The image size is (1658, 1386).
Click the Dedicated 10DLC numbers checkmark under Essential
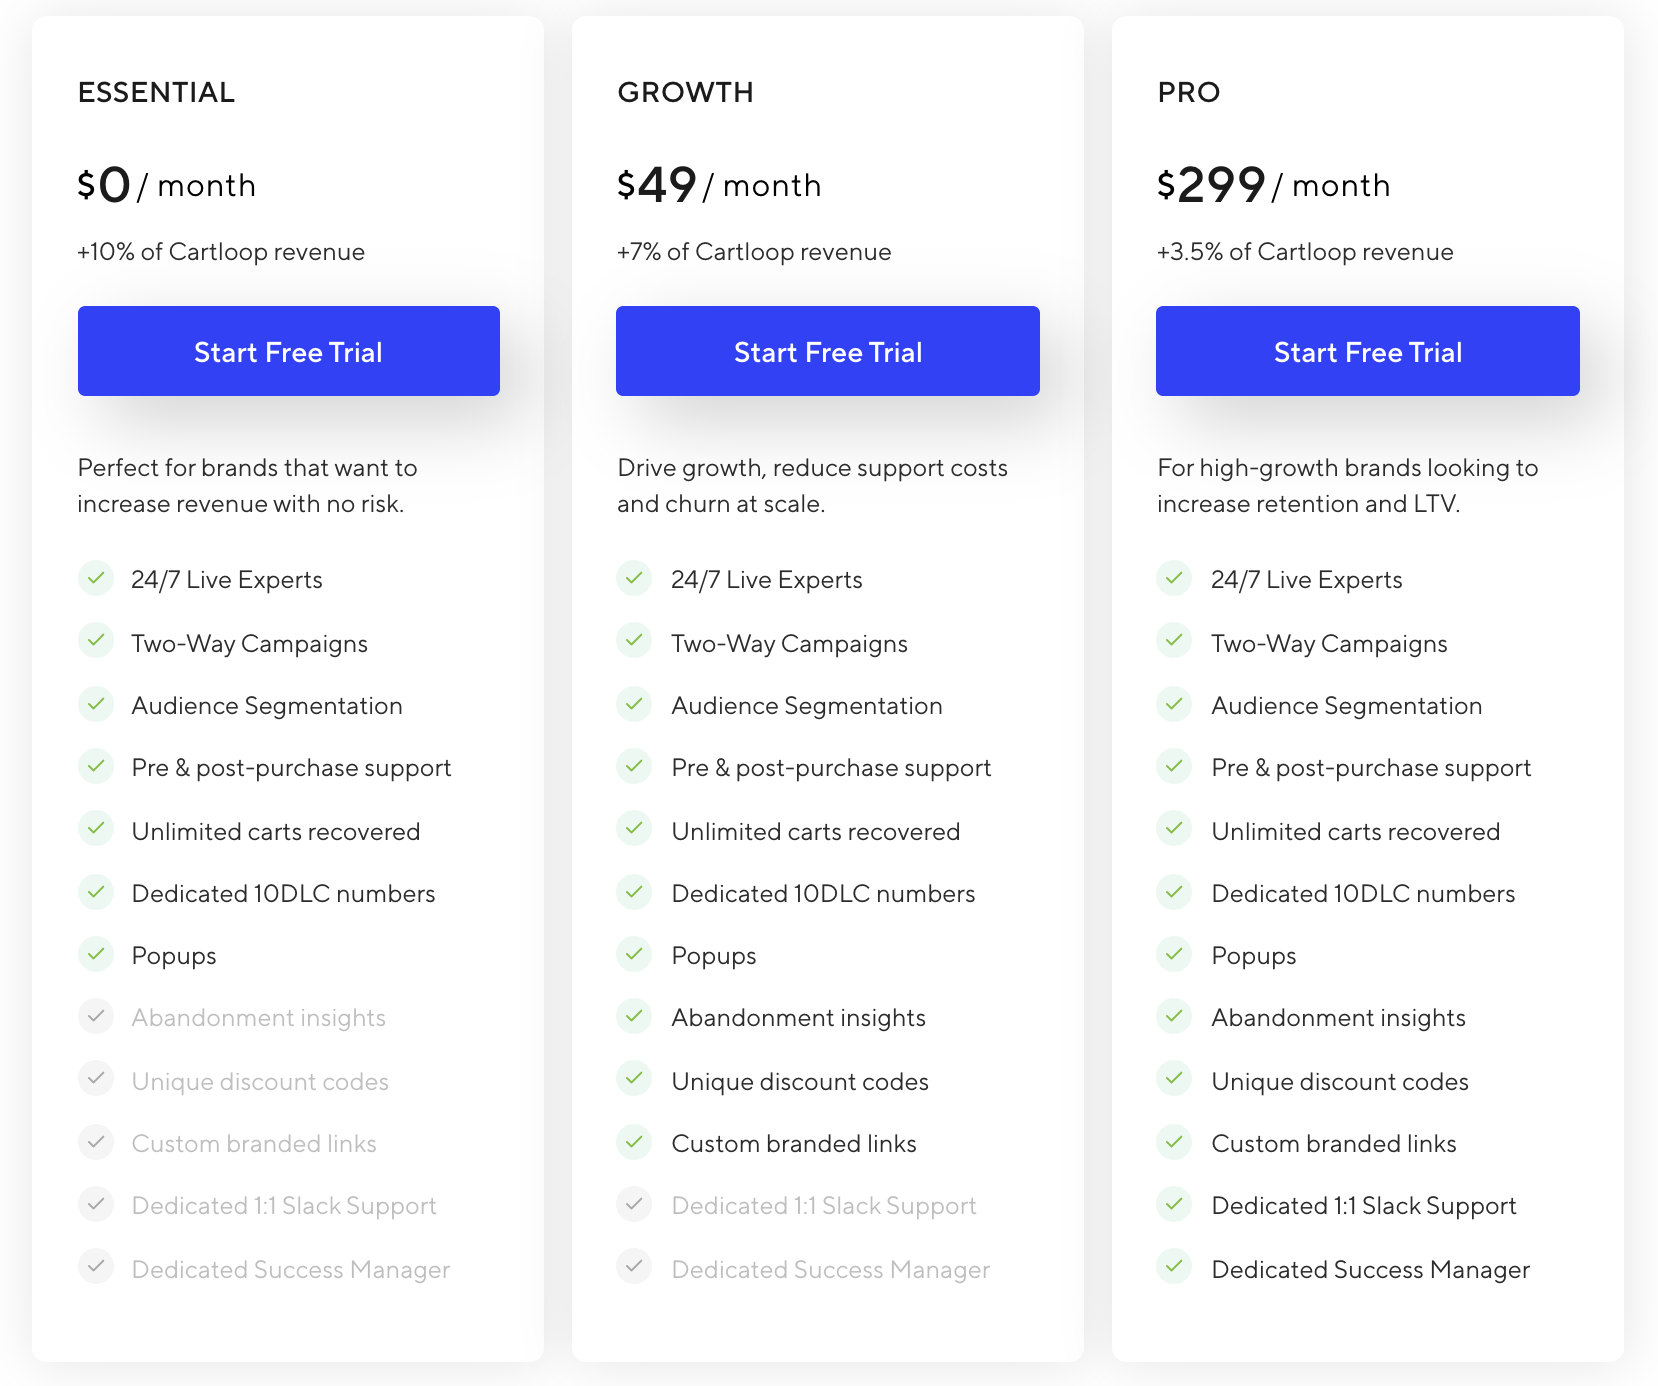(x=97, y=891)
